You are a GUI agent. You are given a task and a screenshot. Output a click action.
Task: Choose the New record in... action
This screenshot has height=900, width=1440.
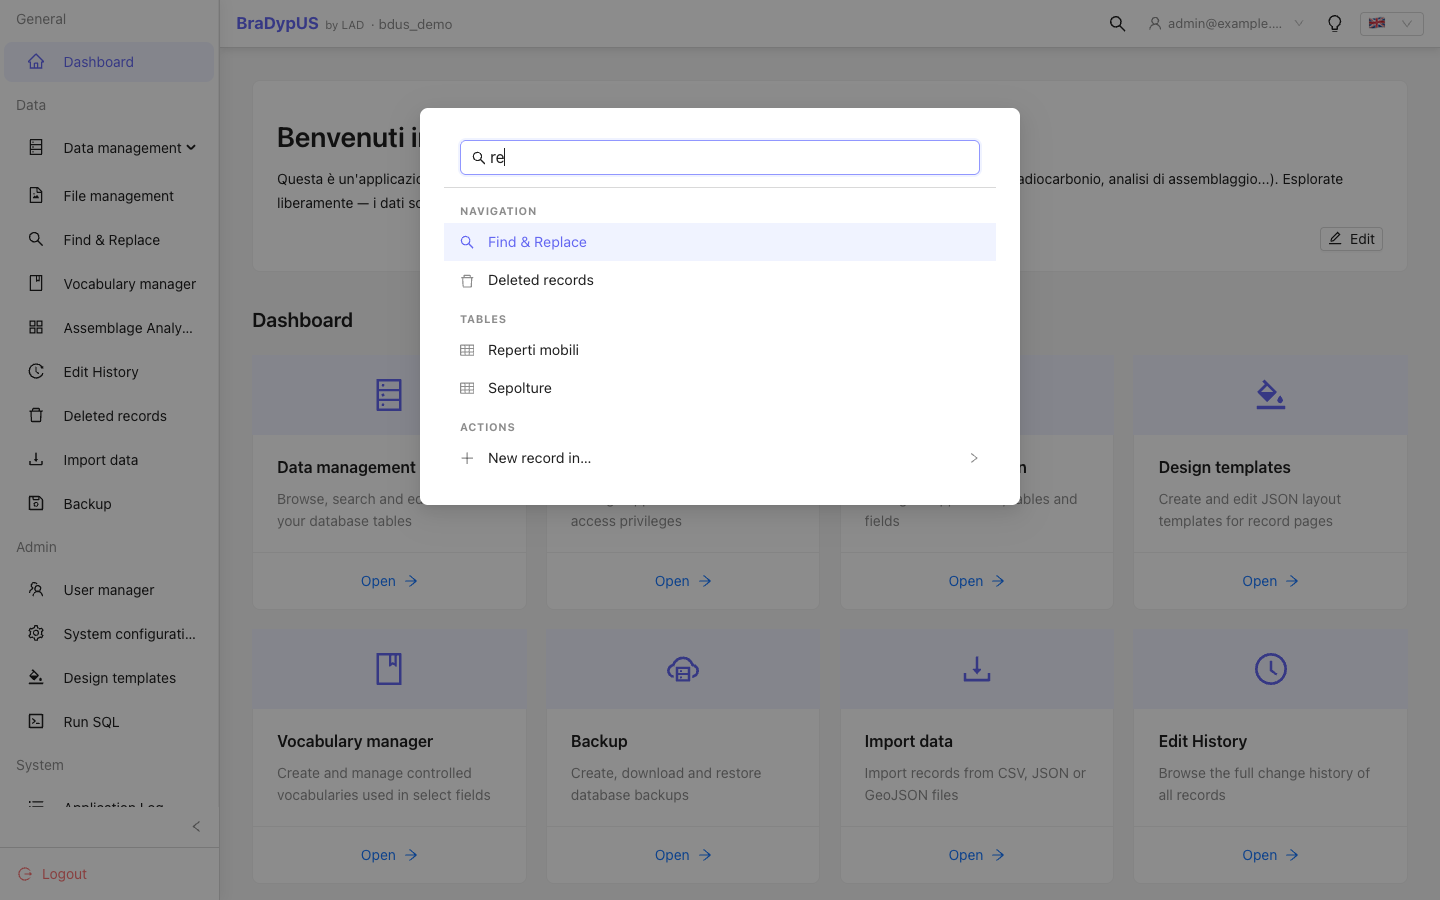[720, 458]
